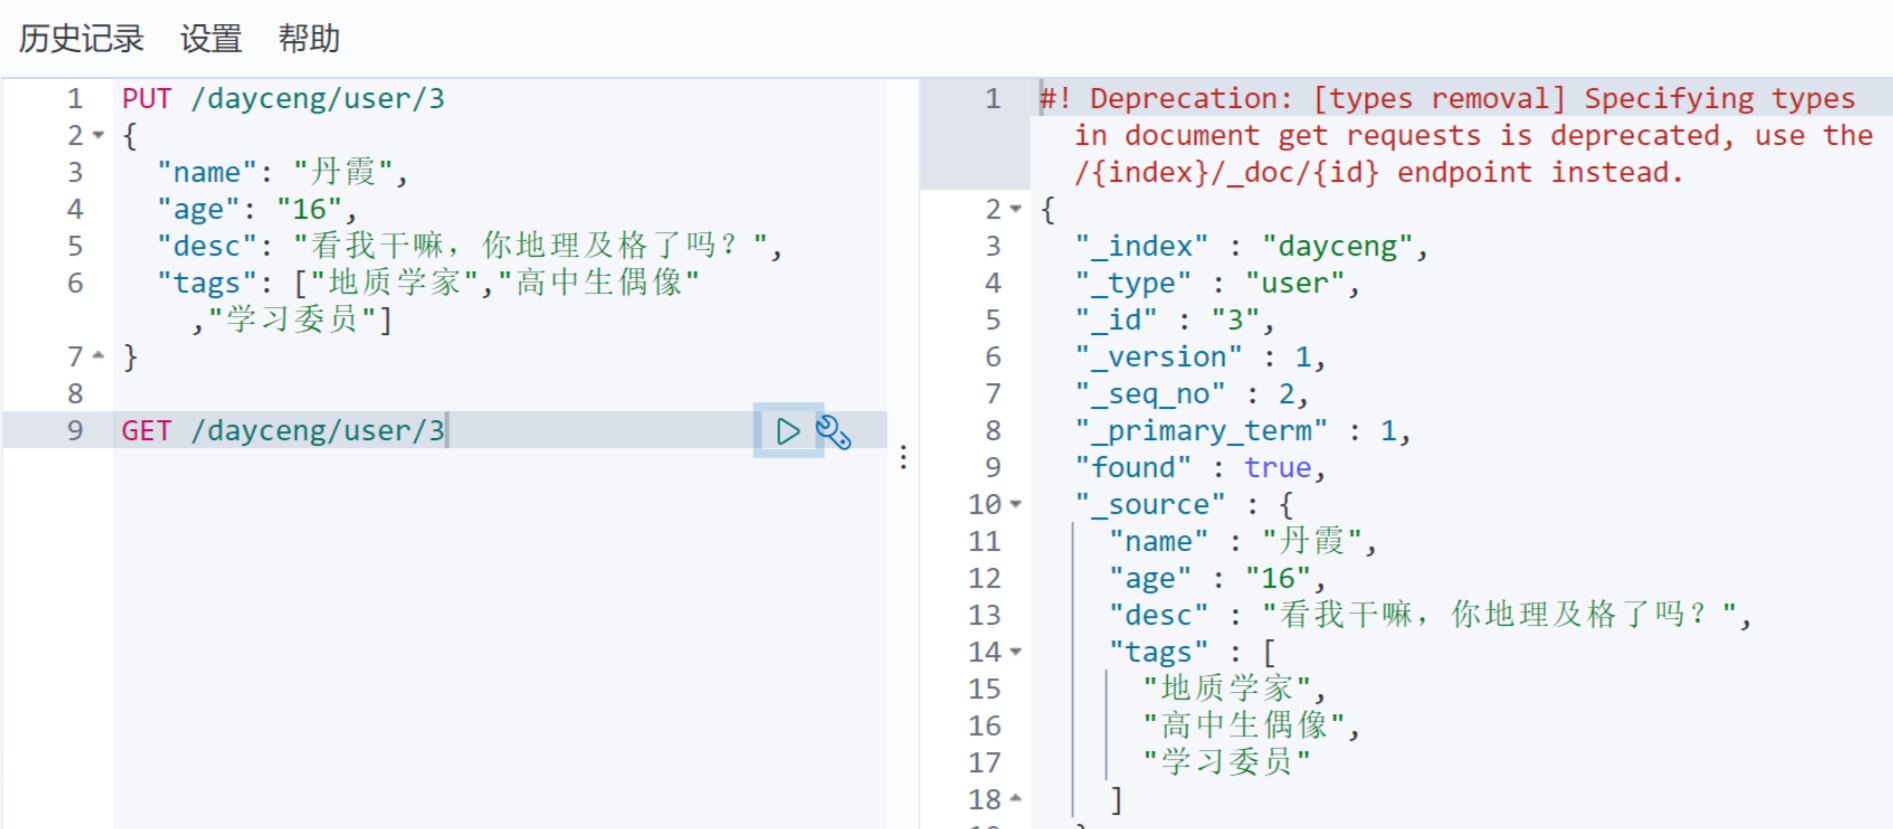Click GET /dayceng/user/3 request line
Viewport: 1893px width, 829px height.
(x=283, y=431)
